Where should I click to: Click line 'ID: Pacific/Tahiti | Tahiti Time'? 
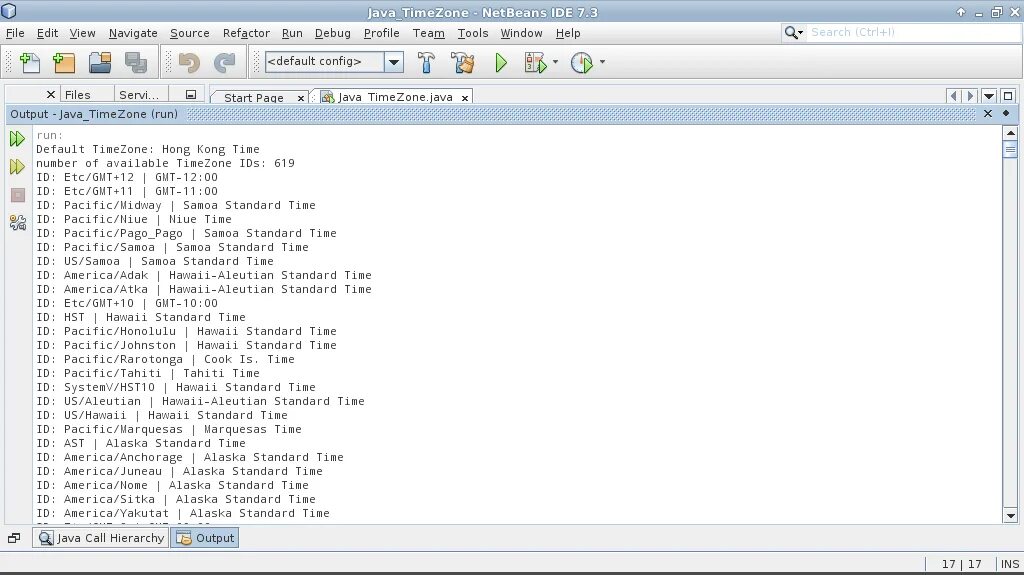point(148,373)
